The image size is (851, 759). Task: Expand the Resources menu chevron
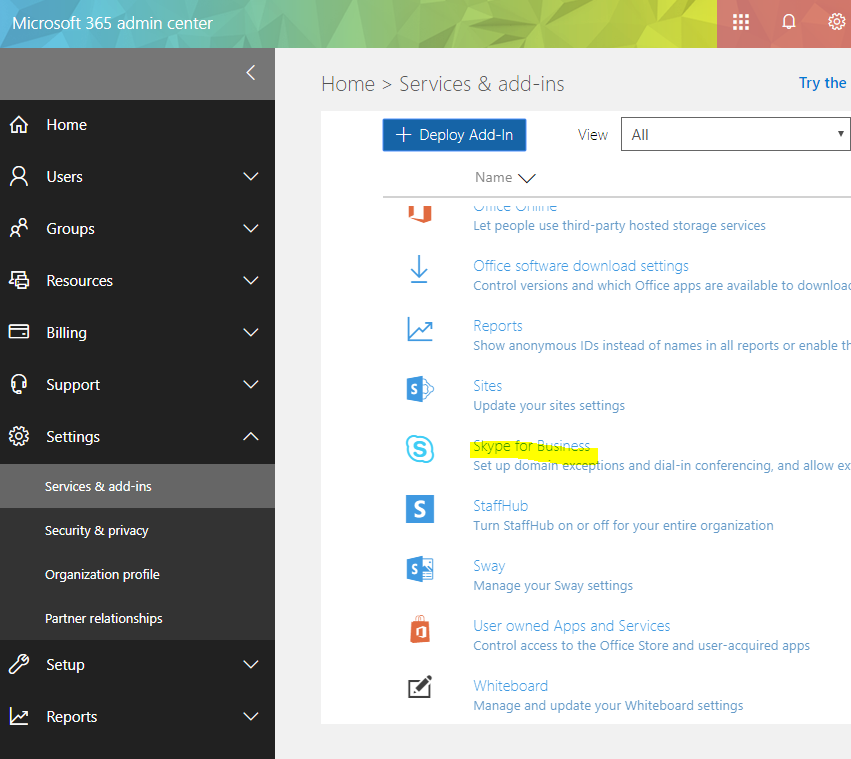tap(251, 280)
